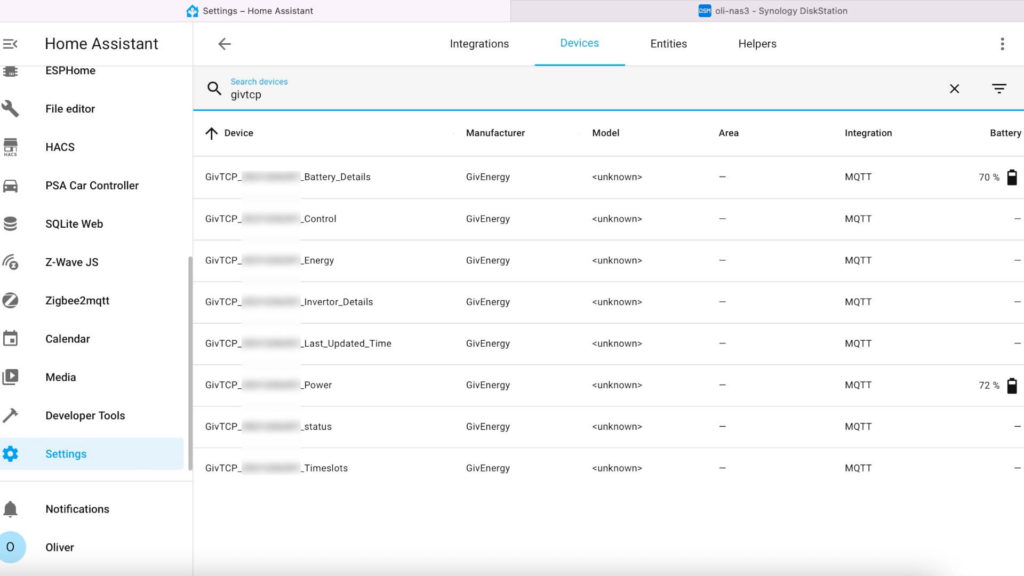The width and height of the screenshot is (1024, 576).
Task: Click <unknown> model in Timeslots row
Action: 616,468
